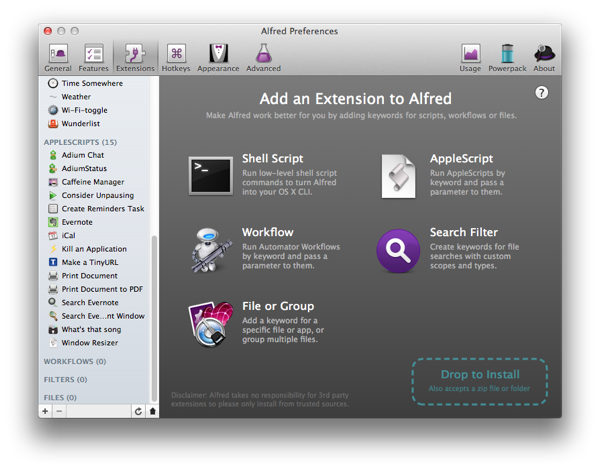Click the iCal calendar icon

53,235
